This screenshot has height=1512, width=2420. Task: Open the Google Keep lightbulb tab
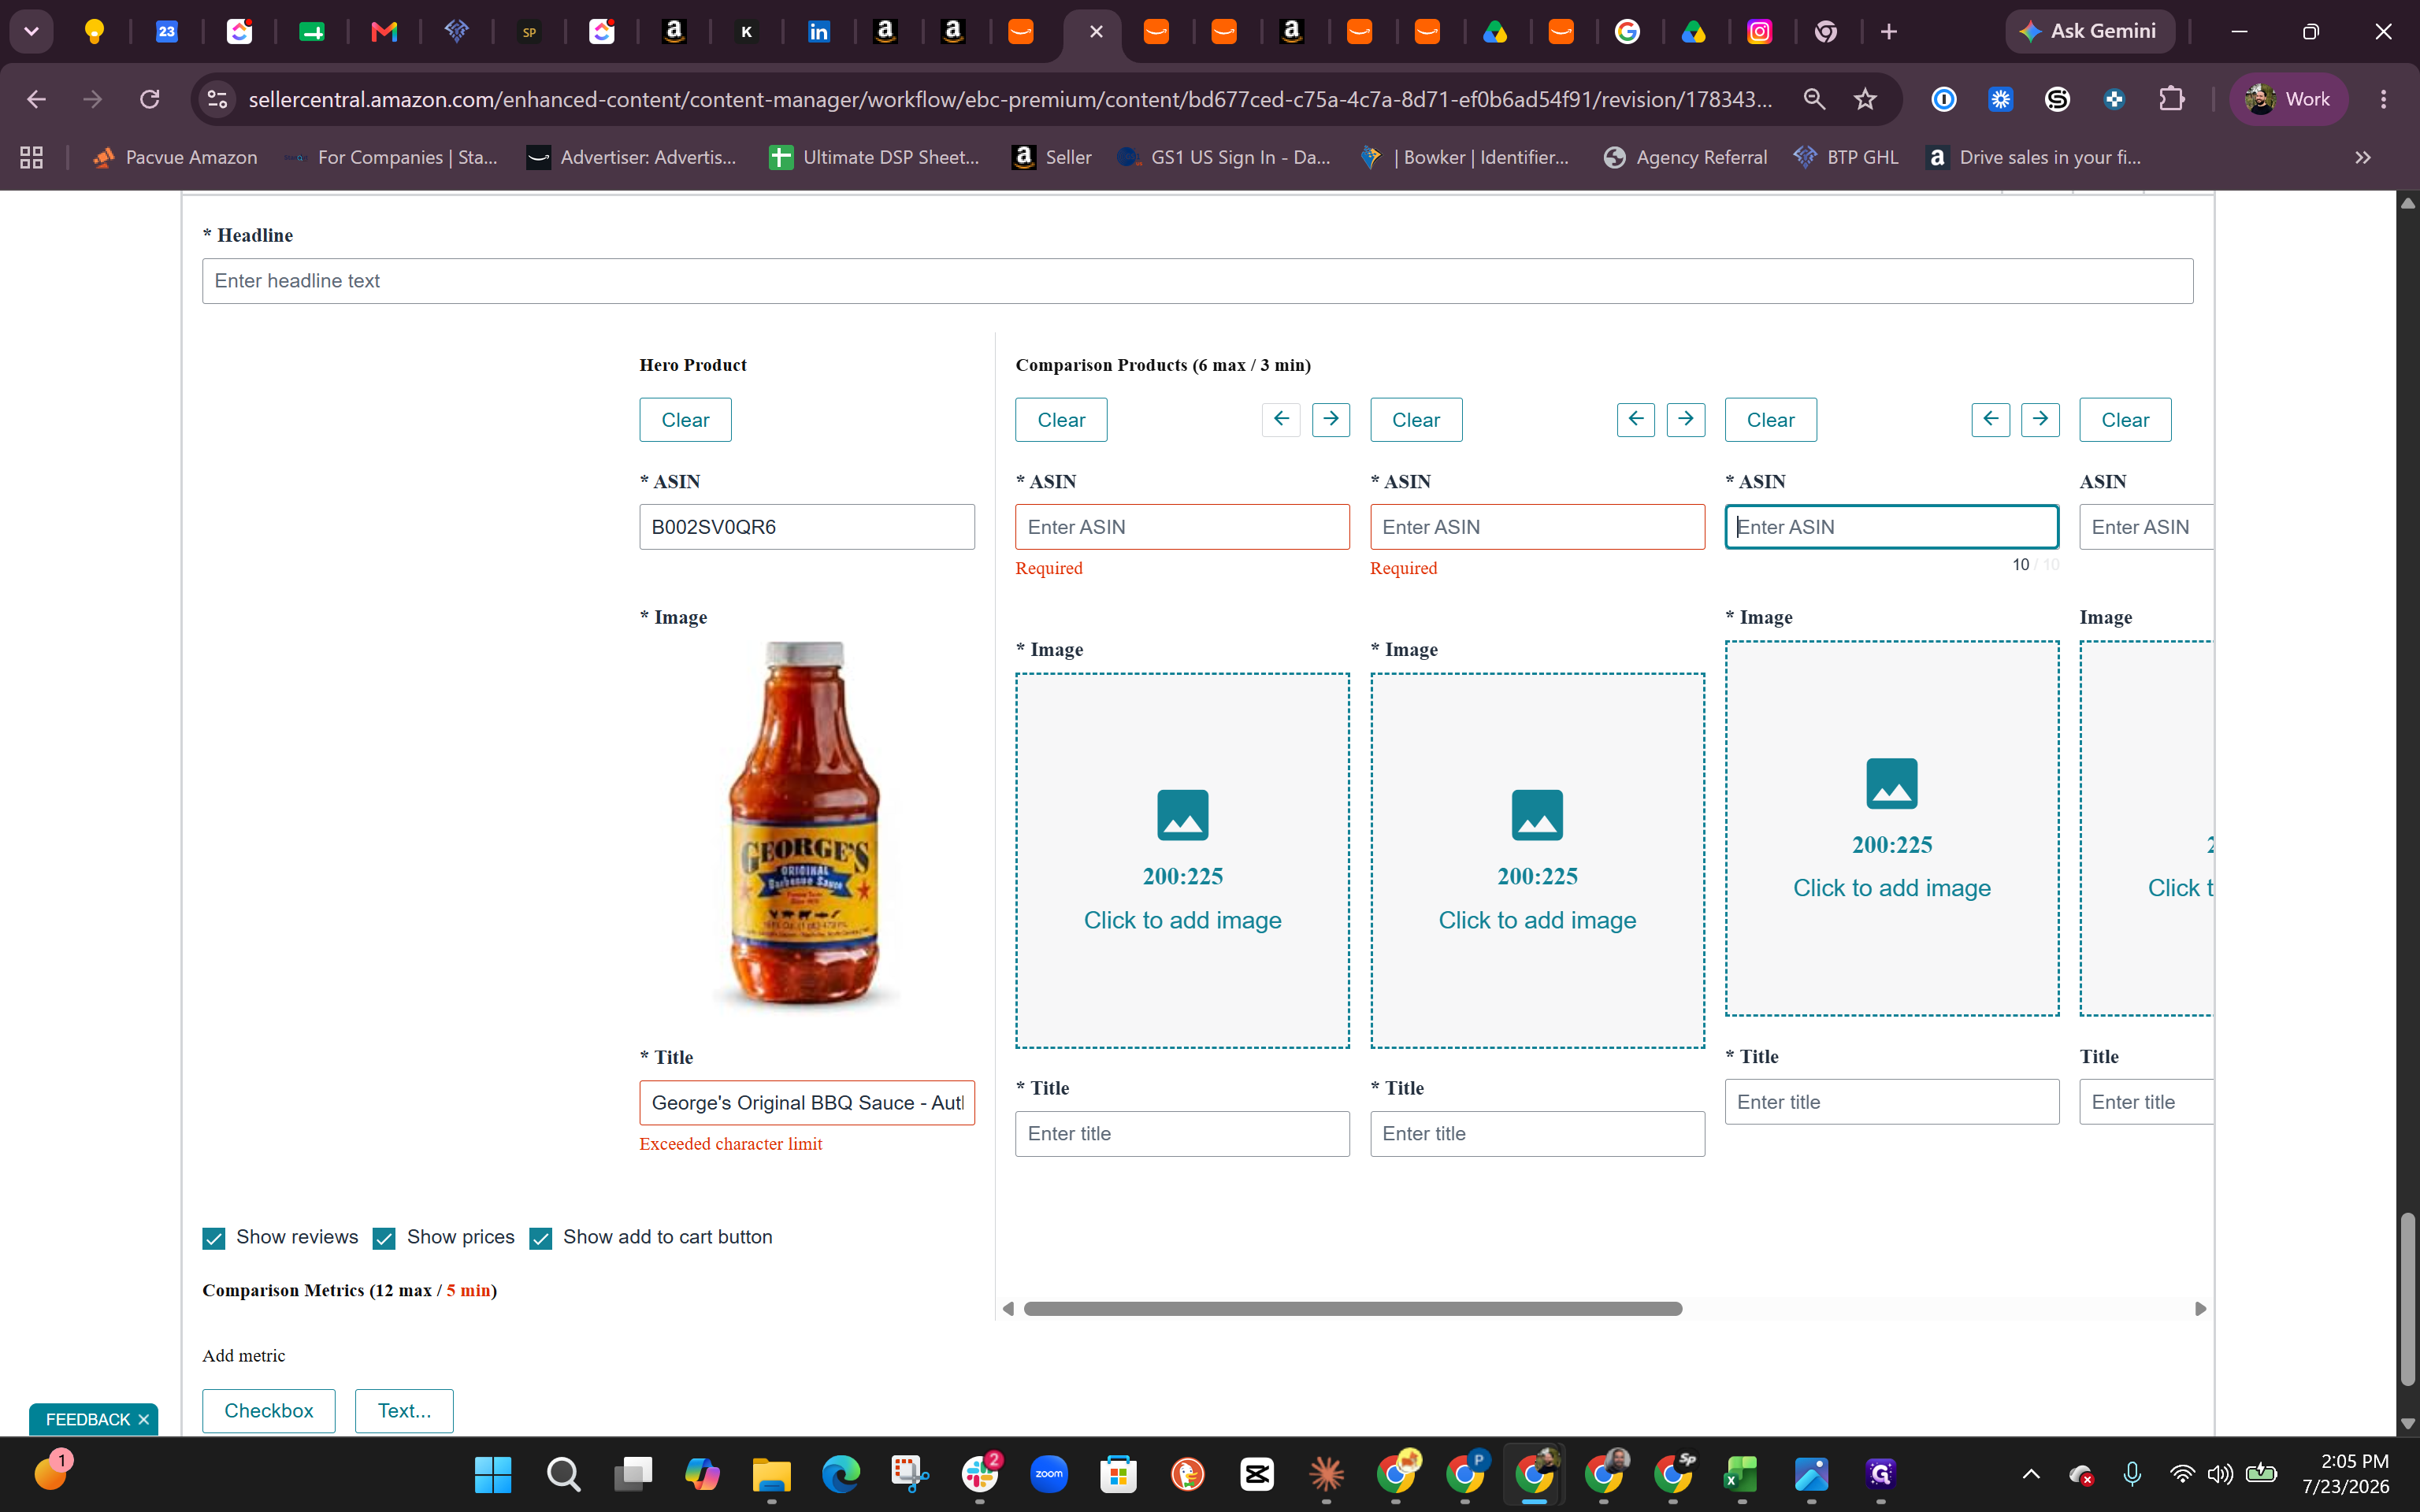pyautogui.click(x=94, y=32)
